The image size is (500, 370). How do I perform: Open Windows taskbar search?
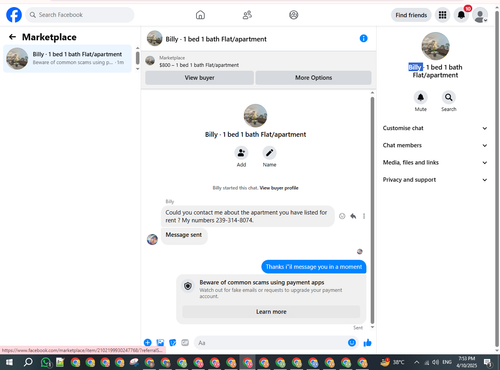tap(28, 362)
